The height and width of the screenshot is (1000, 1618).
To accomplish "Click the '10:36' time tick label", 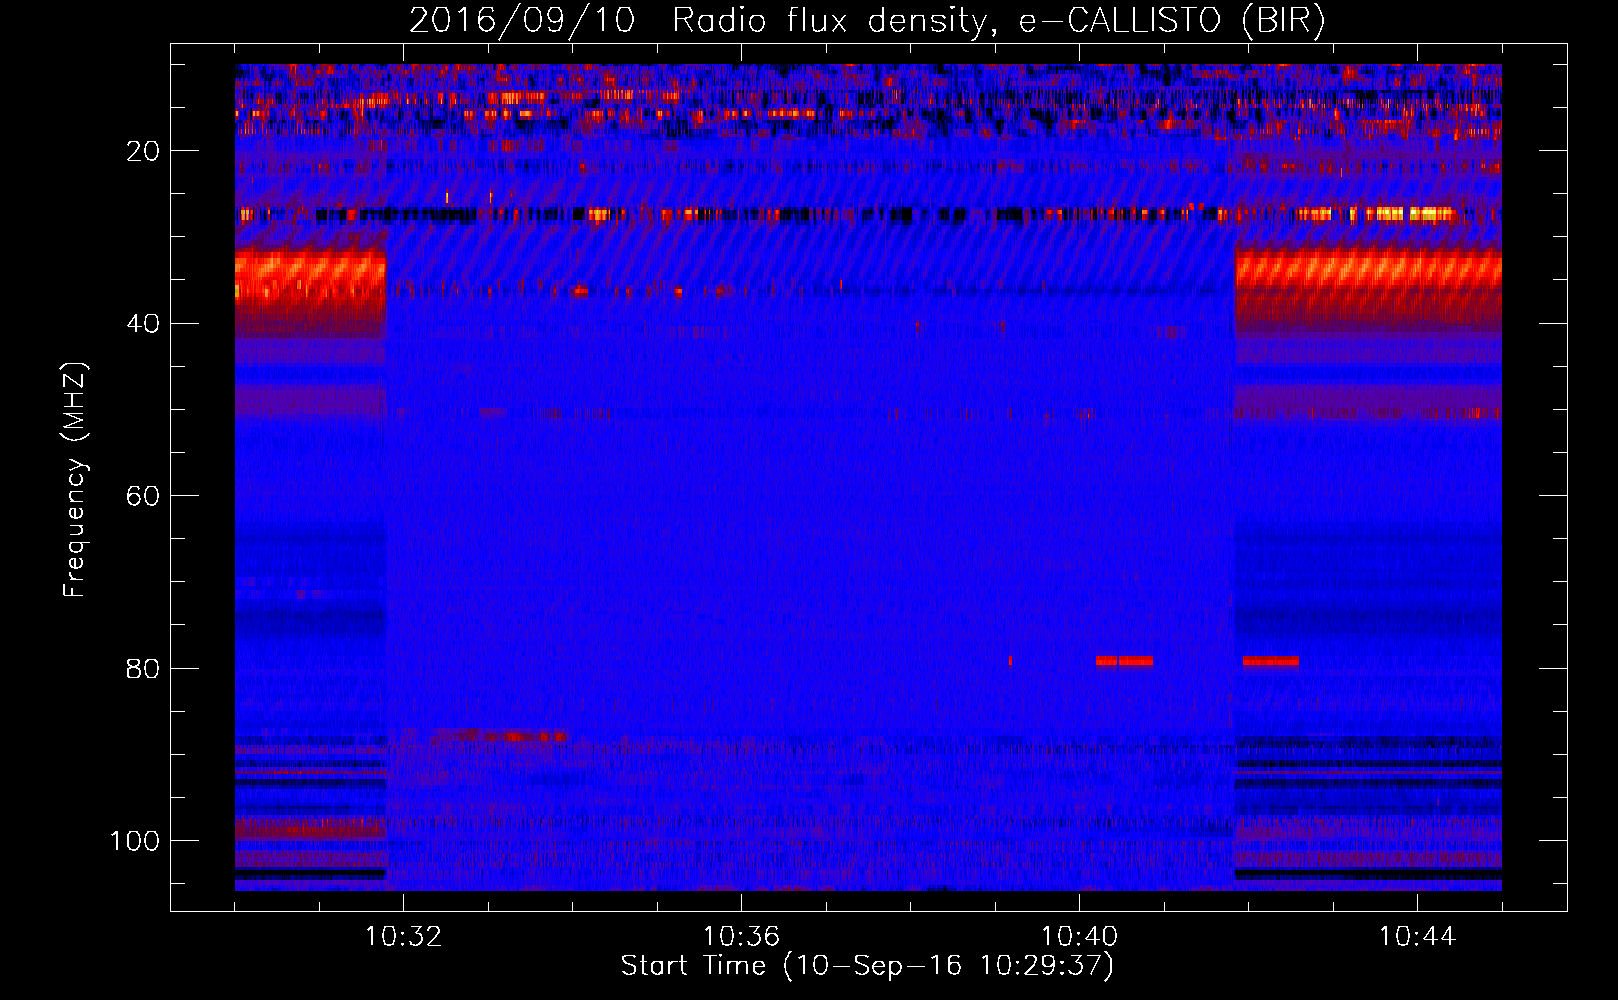I will point(741,937).
